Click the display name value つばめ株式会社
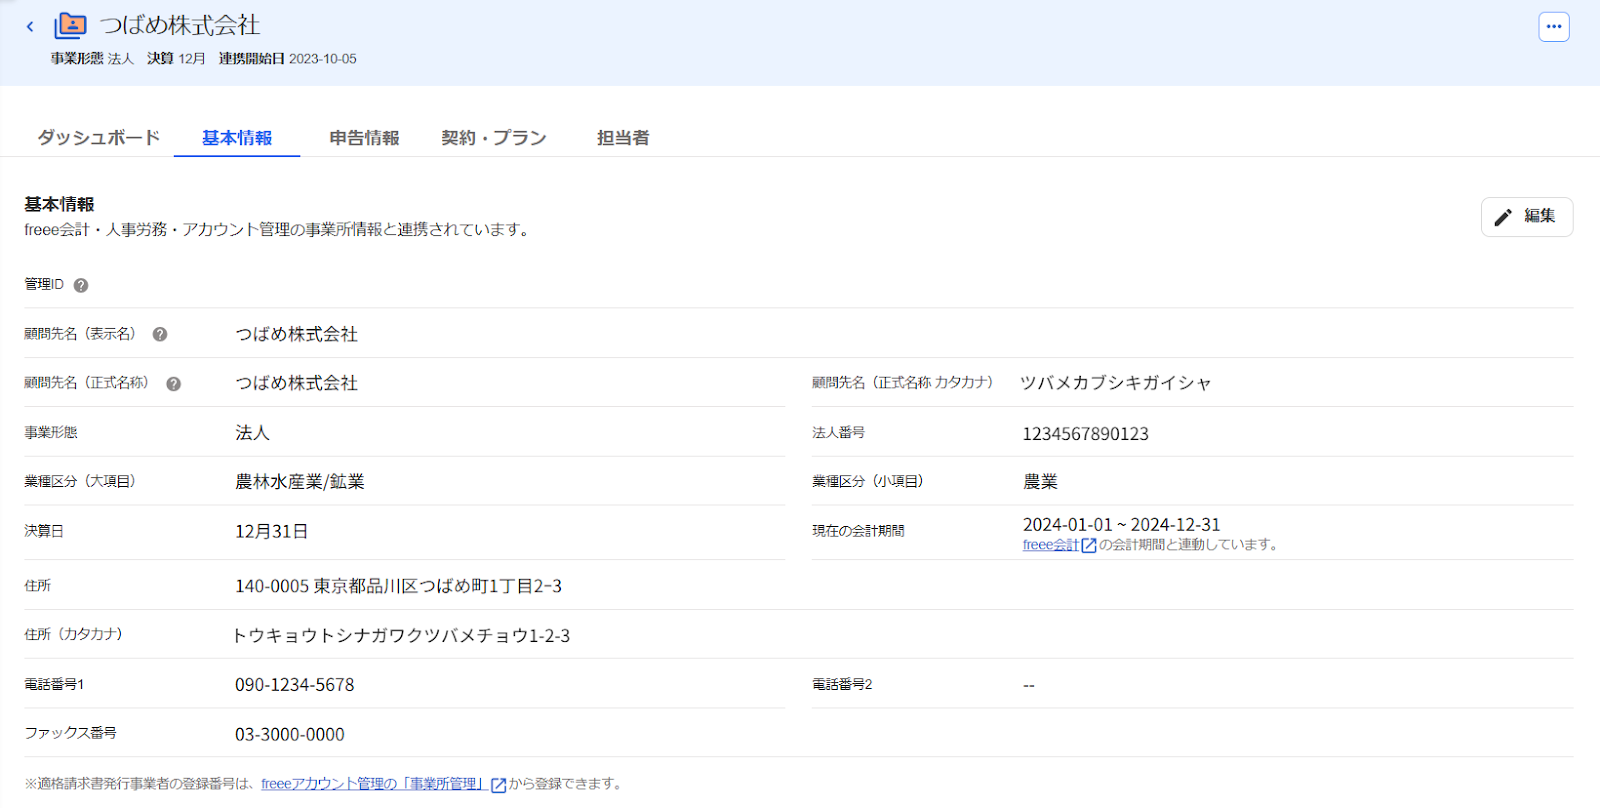The height and width of the screenshot is (808, 1600). coord(296,334)
